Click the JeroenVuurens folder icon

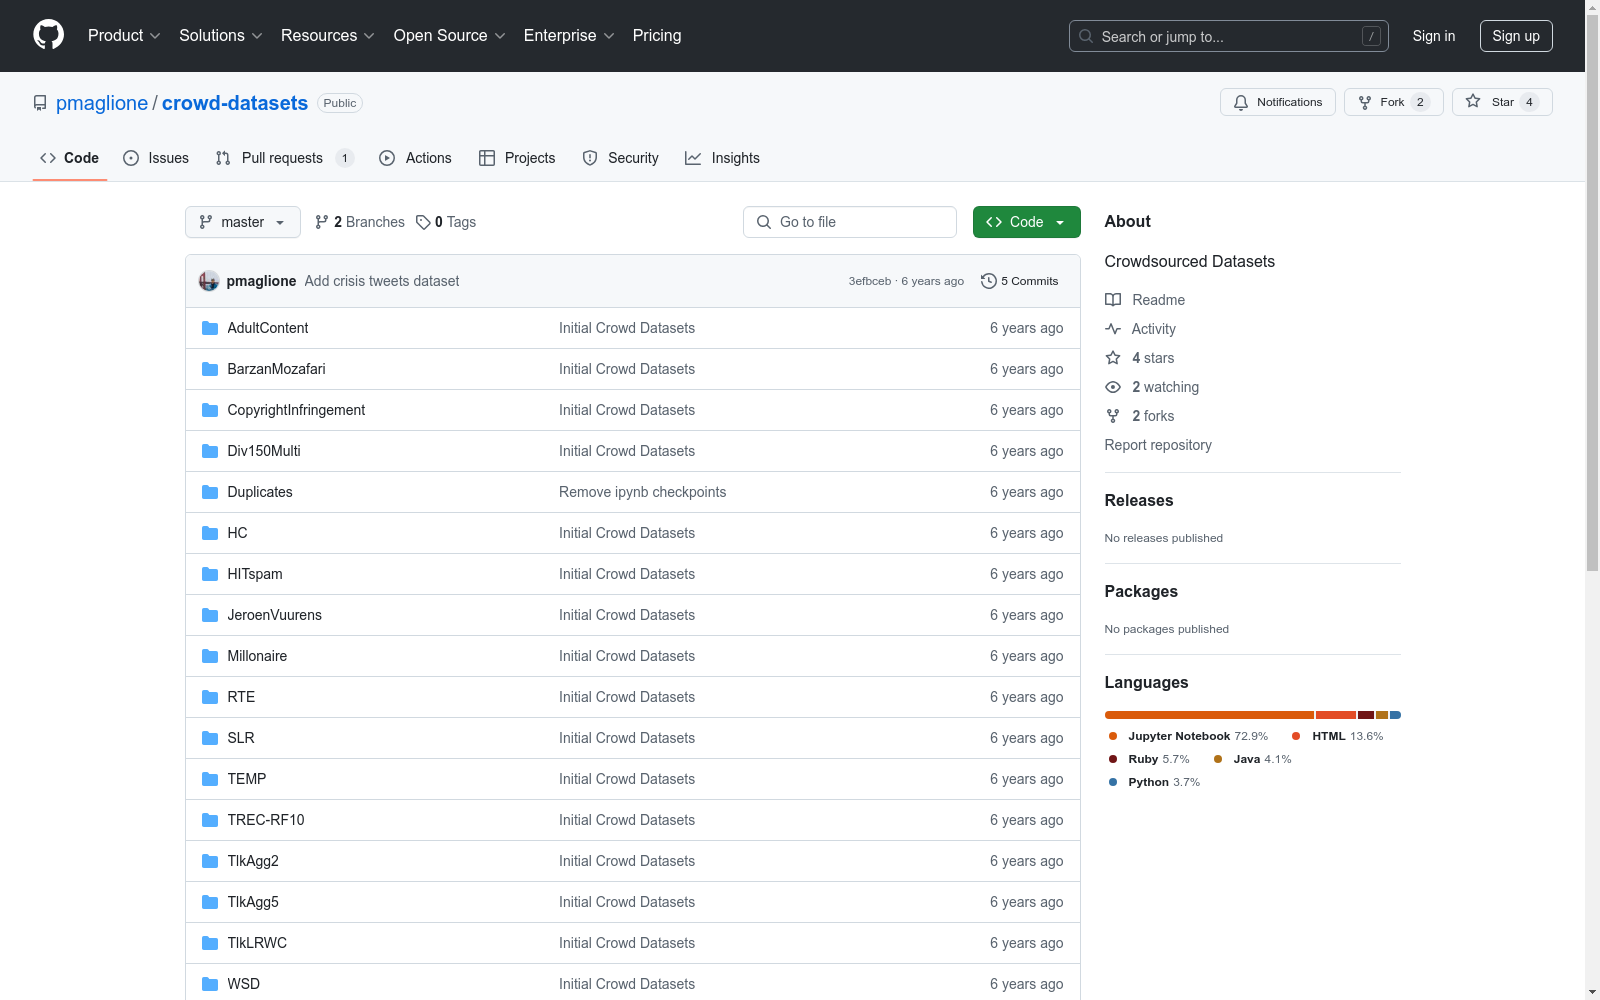point(210,615)
